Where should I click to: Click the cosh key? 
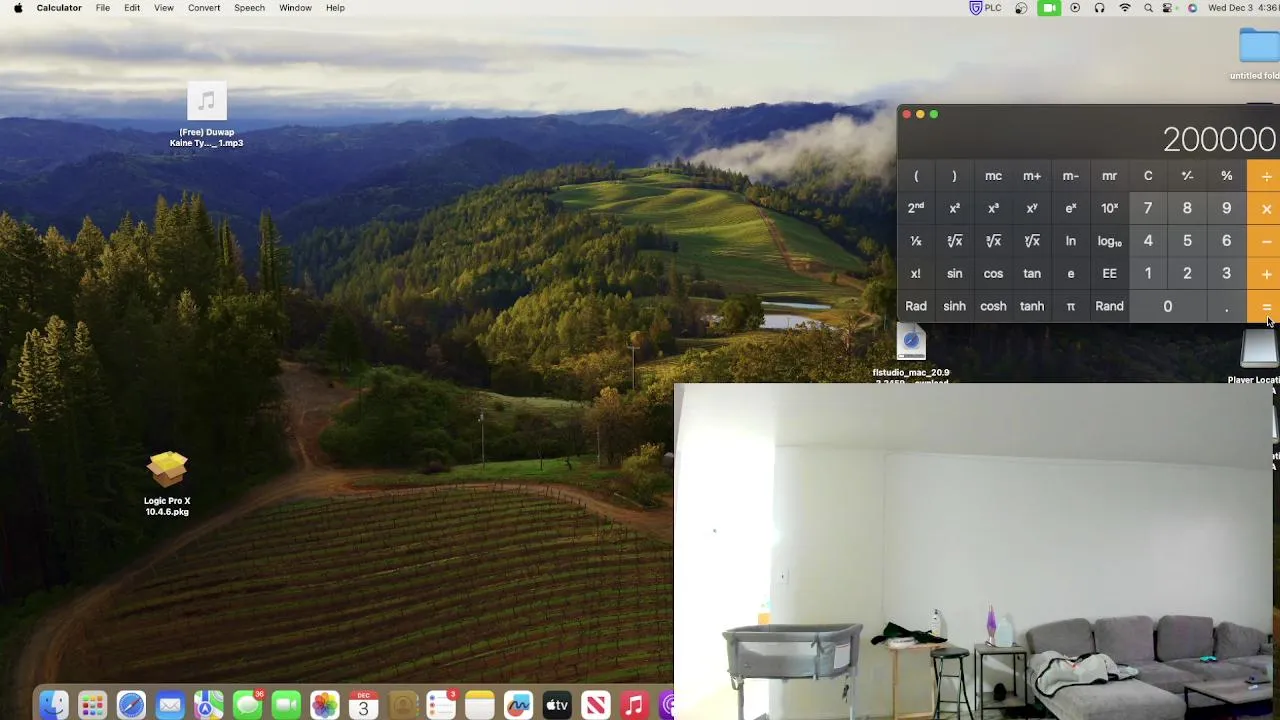click(x=993, y=307)
